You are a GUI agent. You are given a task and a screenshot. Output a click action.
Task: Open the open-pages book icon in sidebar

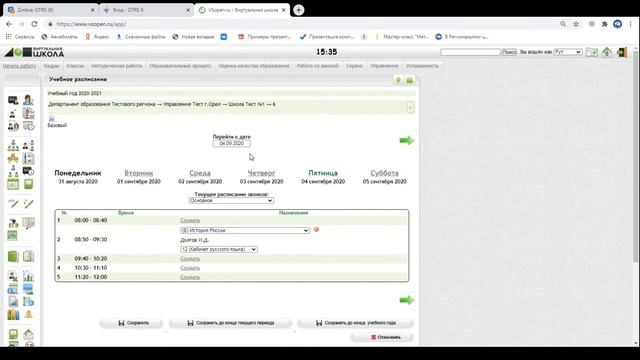click(28, 256)
